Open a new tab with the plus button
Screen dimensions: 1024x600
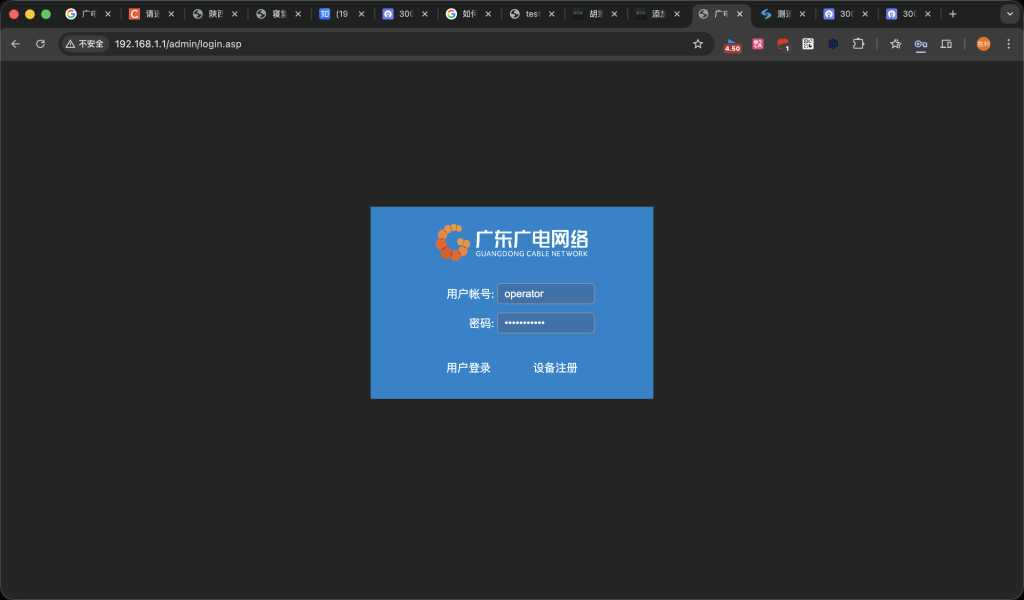[953, 14]
